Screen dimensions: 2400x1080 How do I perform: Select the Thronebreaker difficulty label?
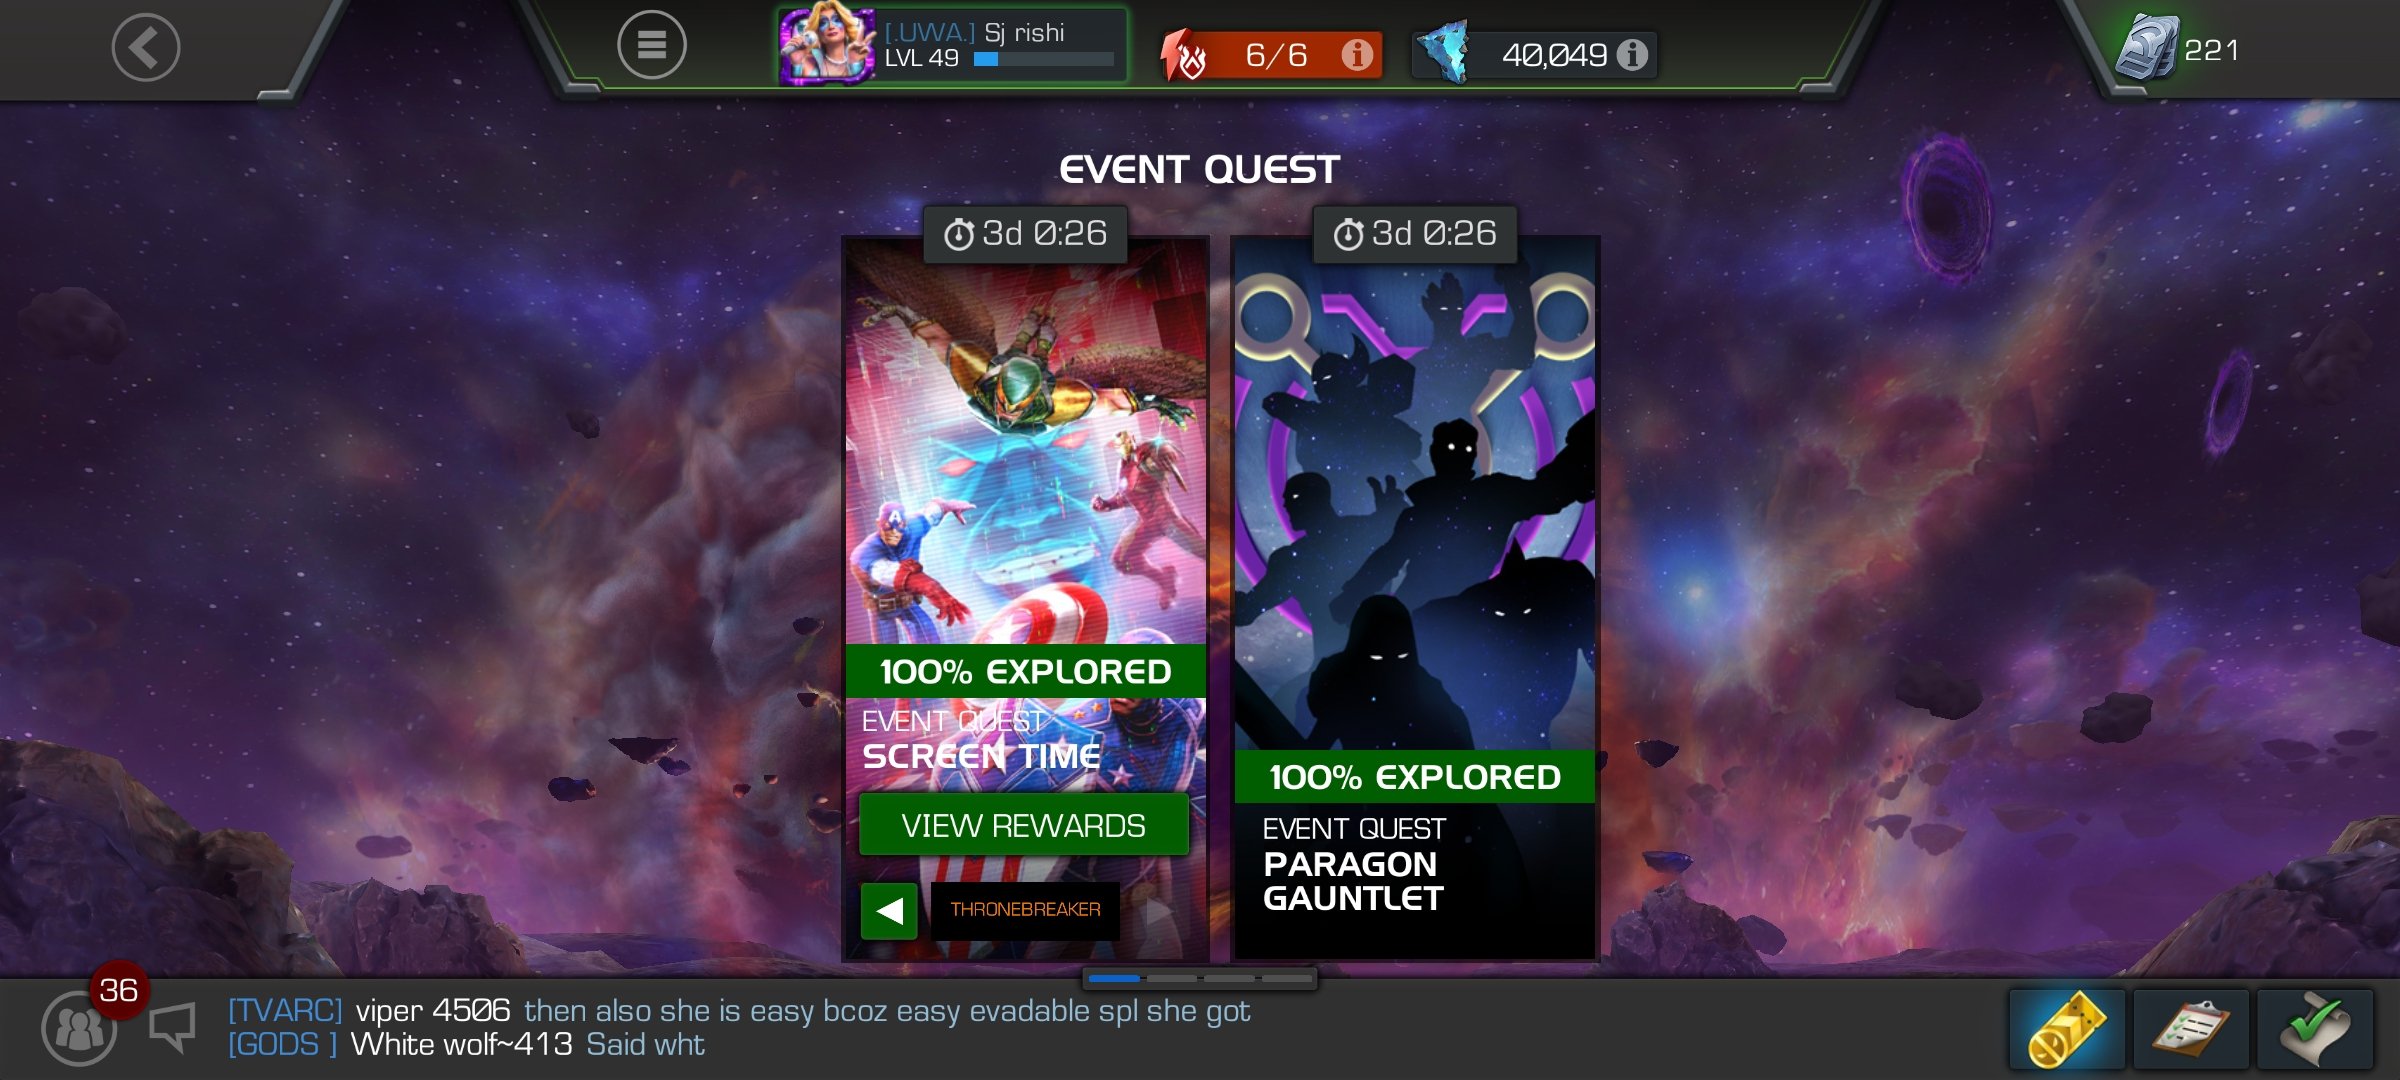tap(1025, 910)
